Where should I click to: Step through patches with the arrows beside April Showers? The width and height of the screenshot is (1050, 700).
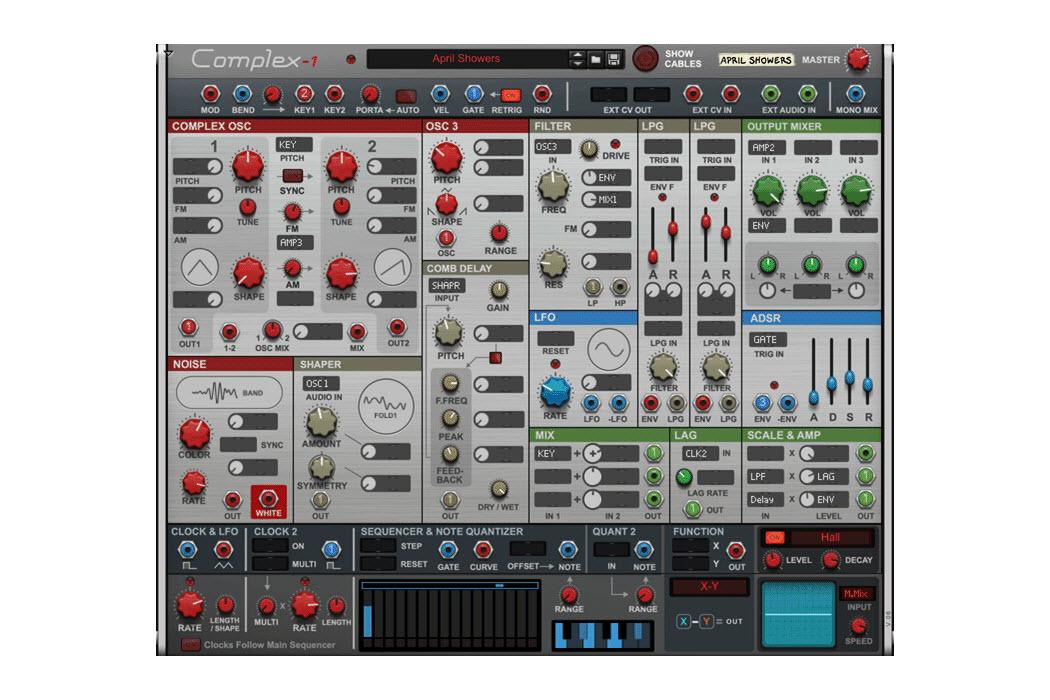577,59
